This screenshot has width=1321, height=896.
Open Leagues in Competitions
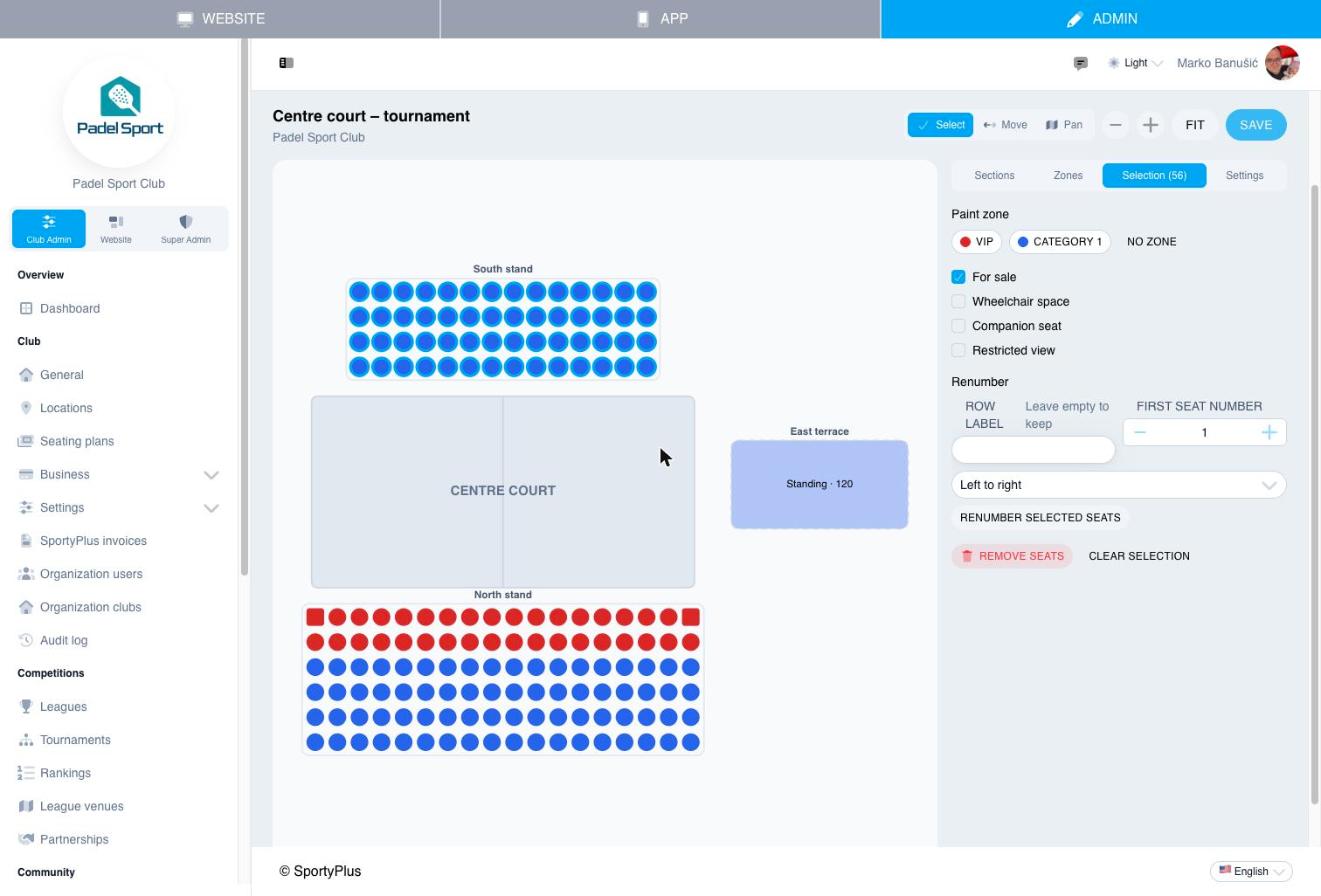(63, 707)
